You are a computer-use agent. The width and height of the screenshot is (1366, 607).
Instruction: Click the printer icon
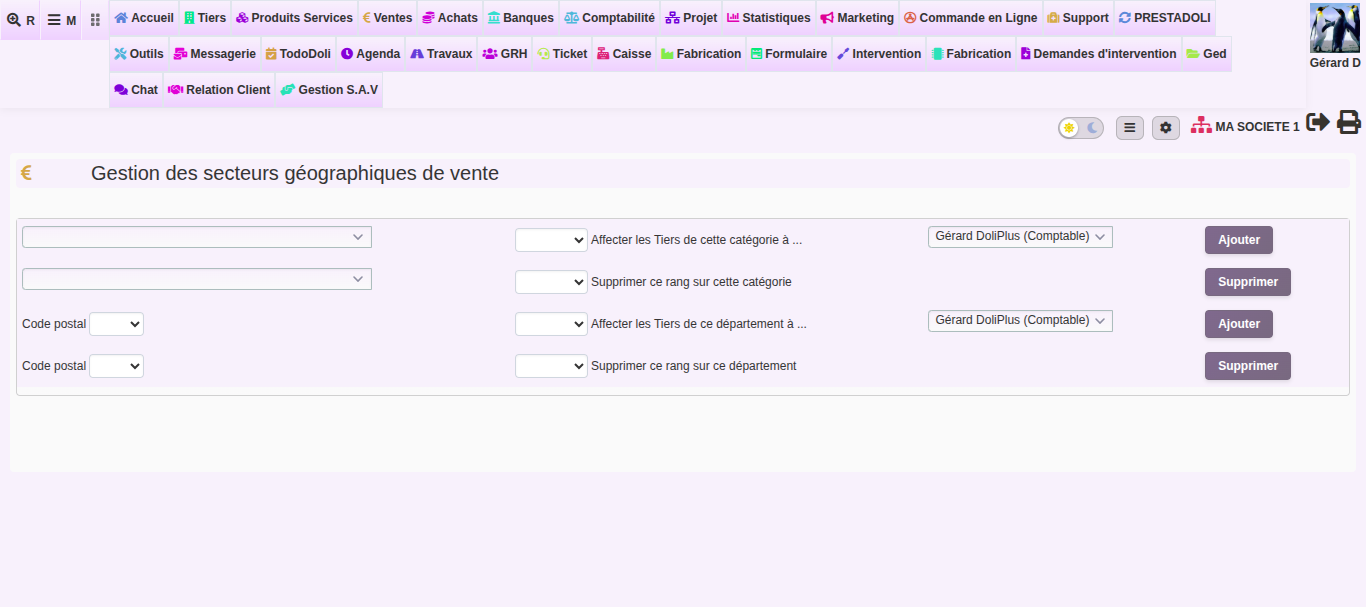click(1349, 122)
